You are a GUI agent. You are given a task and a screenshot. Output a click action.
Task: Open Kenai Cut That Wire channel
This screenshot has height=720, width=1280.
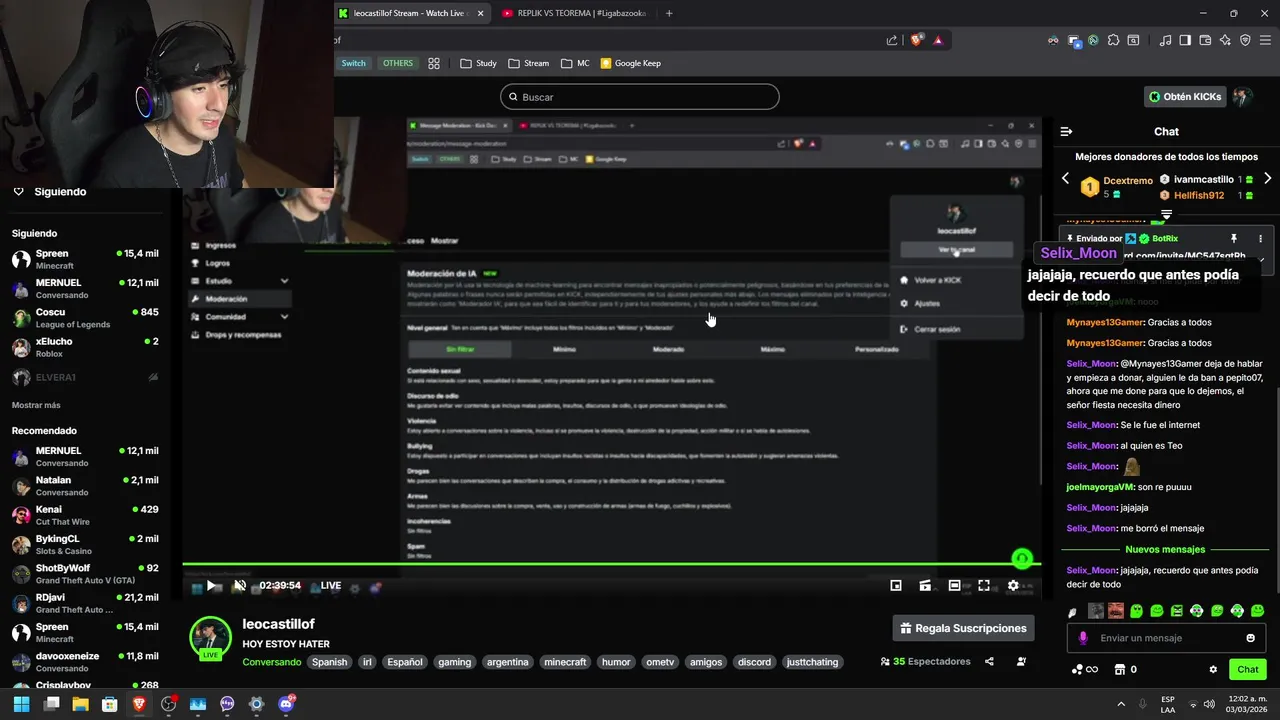(x=85, y=515)
